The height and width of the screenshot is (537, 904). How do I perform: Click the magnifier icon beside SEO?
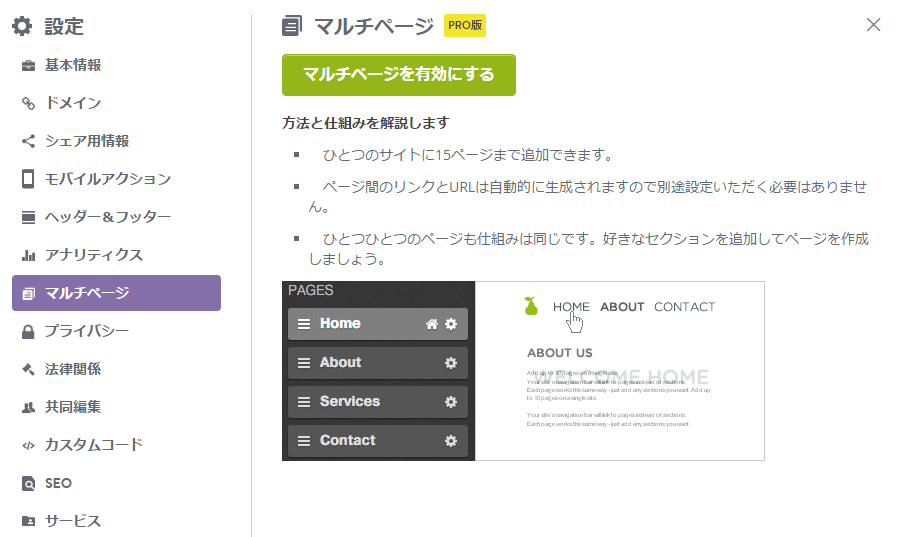point(28,483)
